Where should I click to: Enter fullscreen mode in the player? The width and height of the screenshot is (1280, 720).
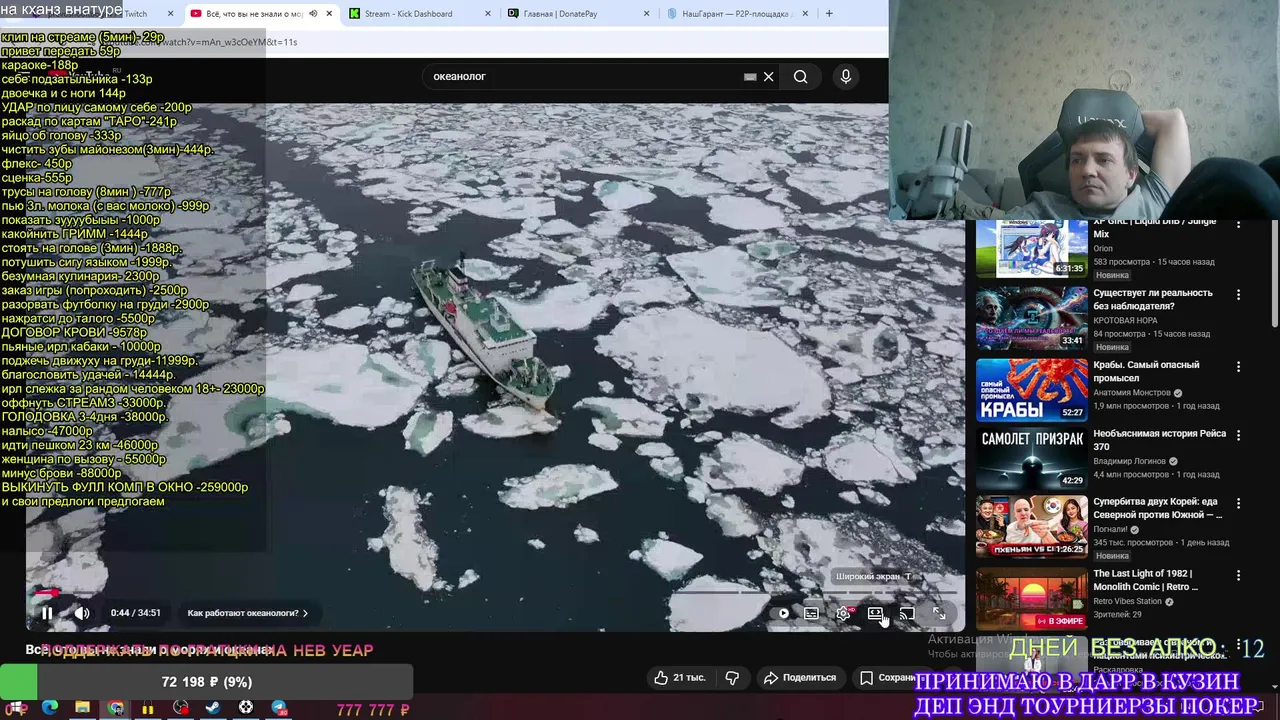tap(939, 613)
